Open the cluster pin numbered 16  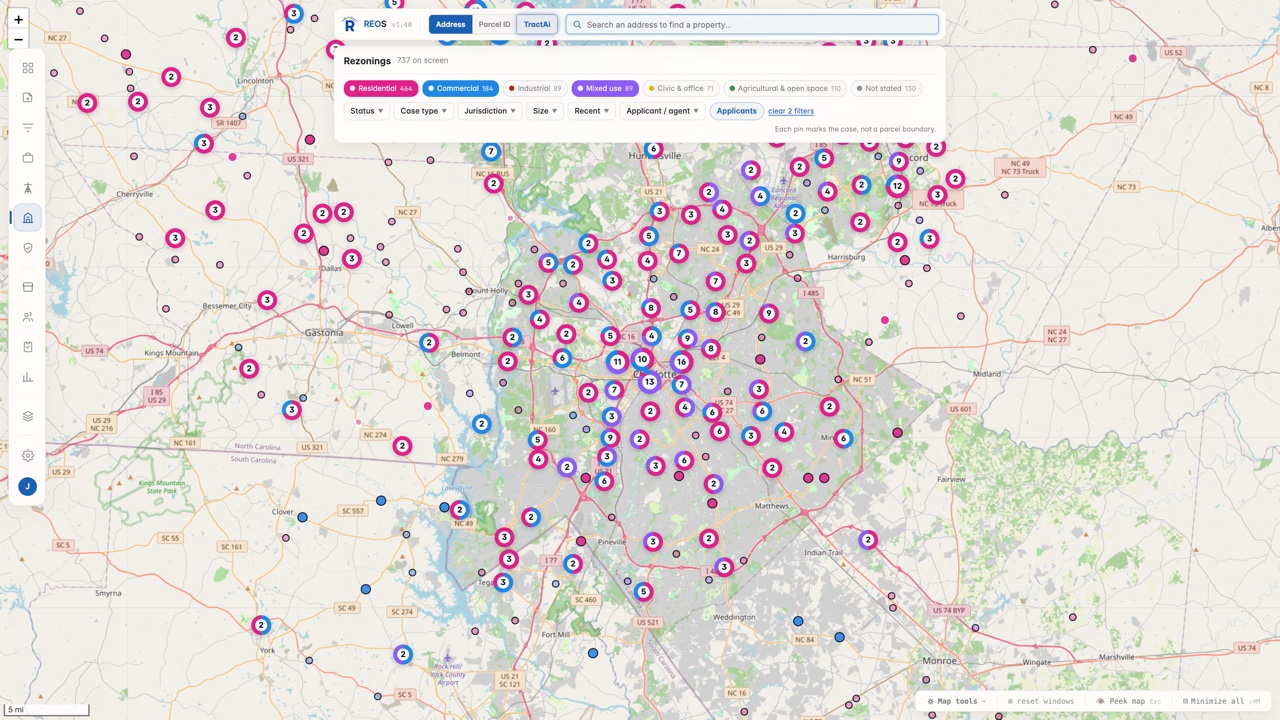click(681, 362)
